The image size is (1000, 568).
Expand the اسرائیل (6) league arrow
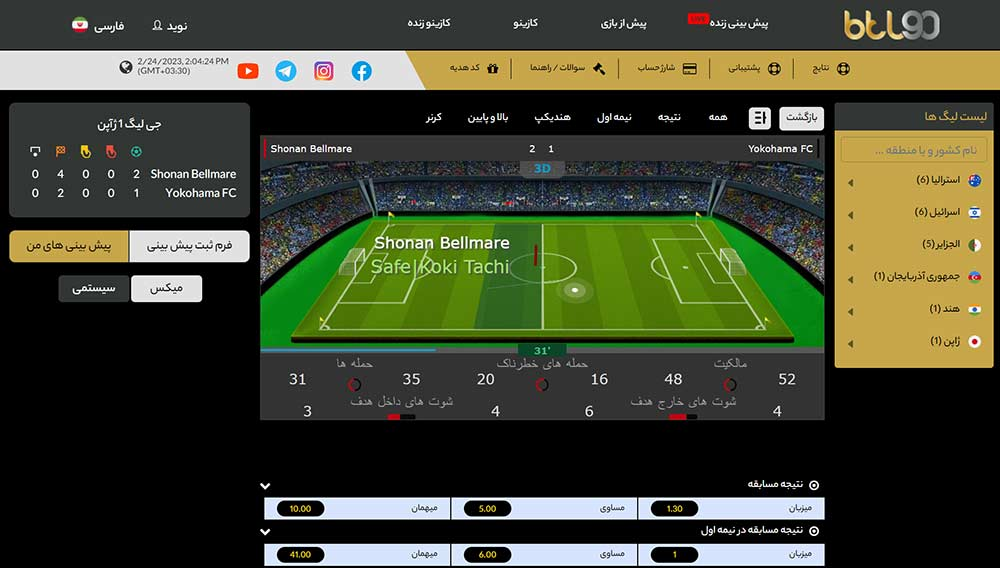pyautogui.click(x=850, y=215)
